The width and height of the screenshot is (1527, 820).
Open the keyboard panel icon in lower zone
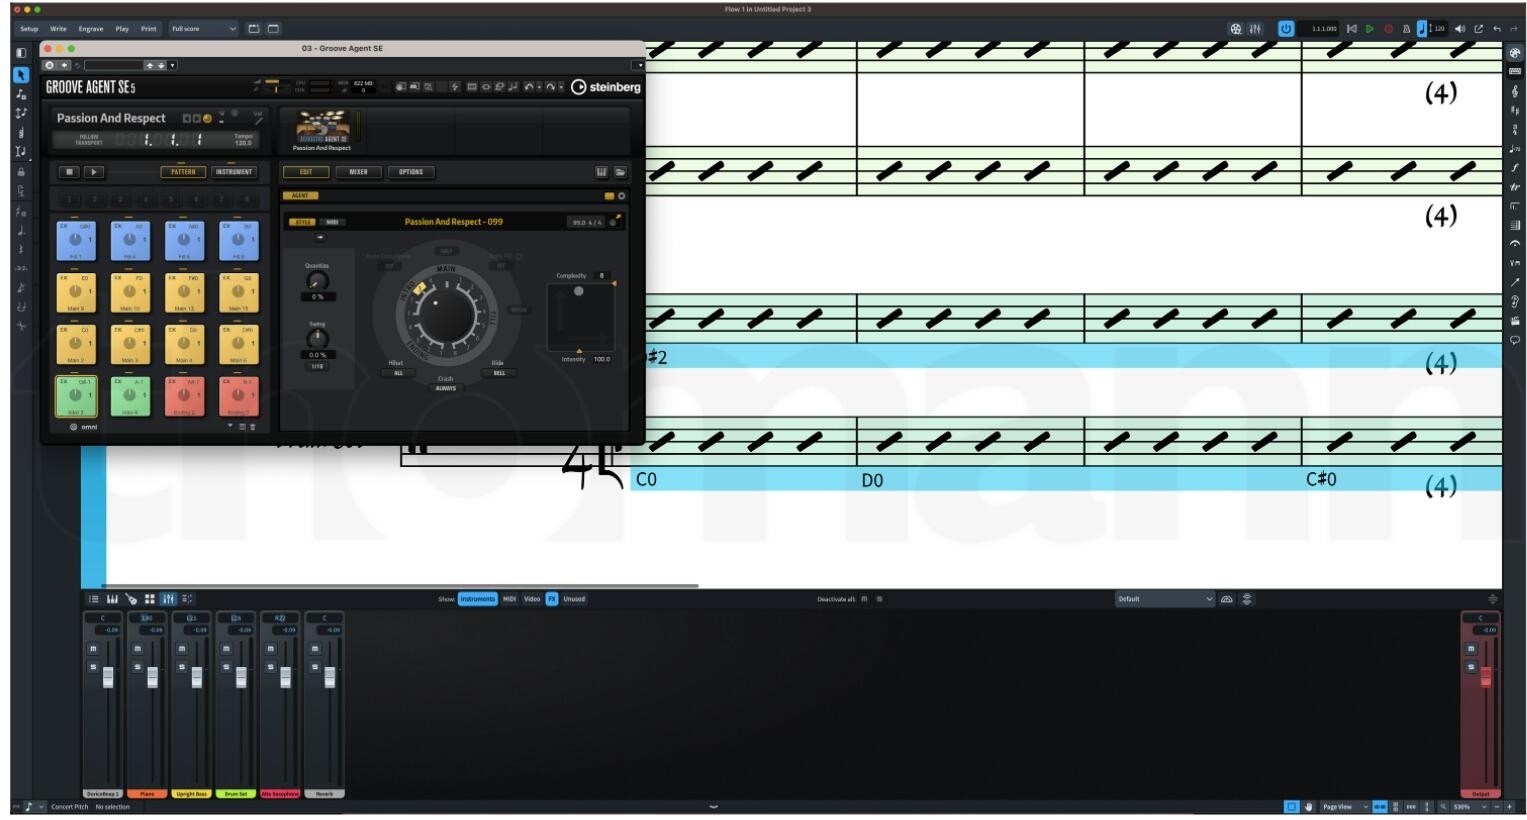[x=112, y=599]
